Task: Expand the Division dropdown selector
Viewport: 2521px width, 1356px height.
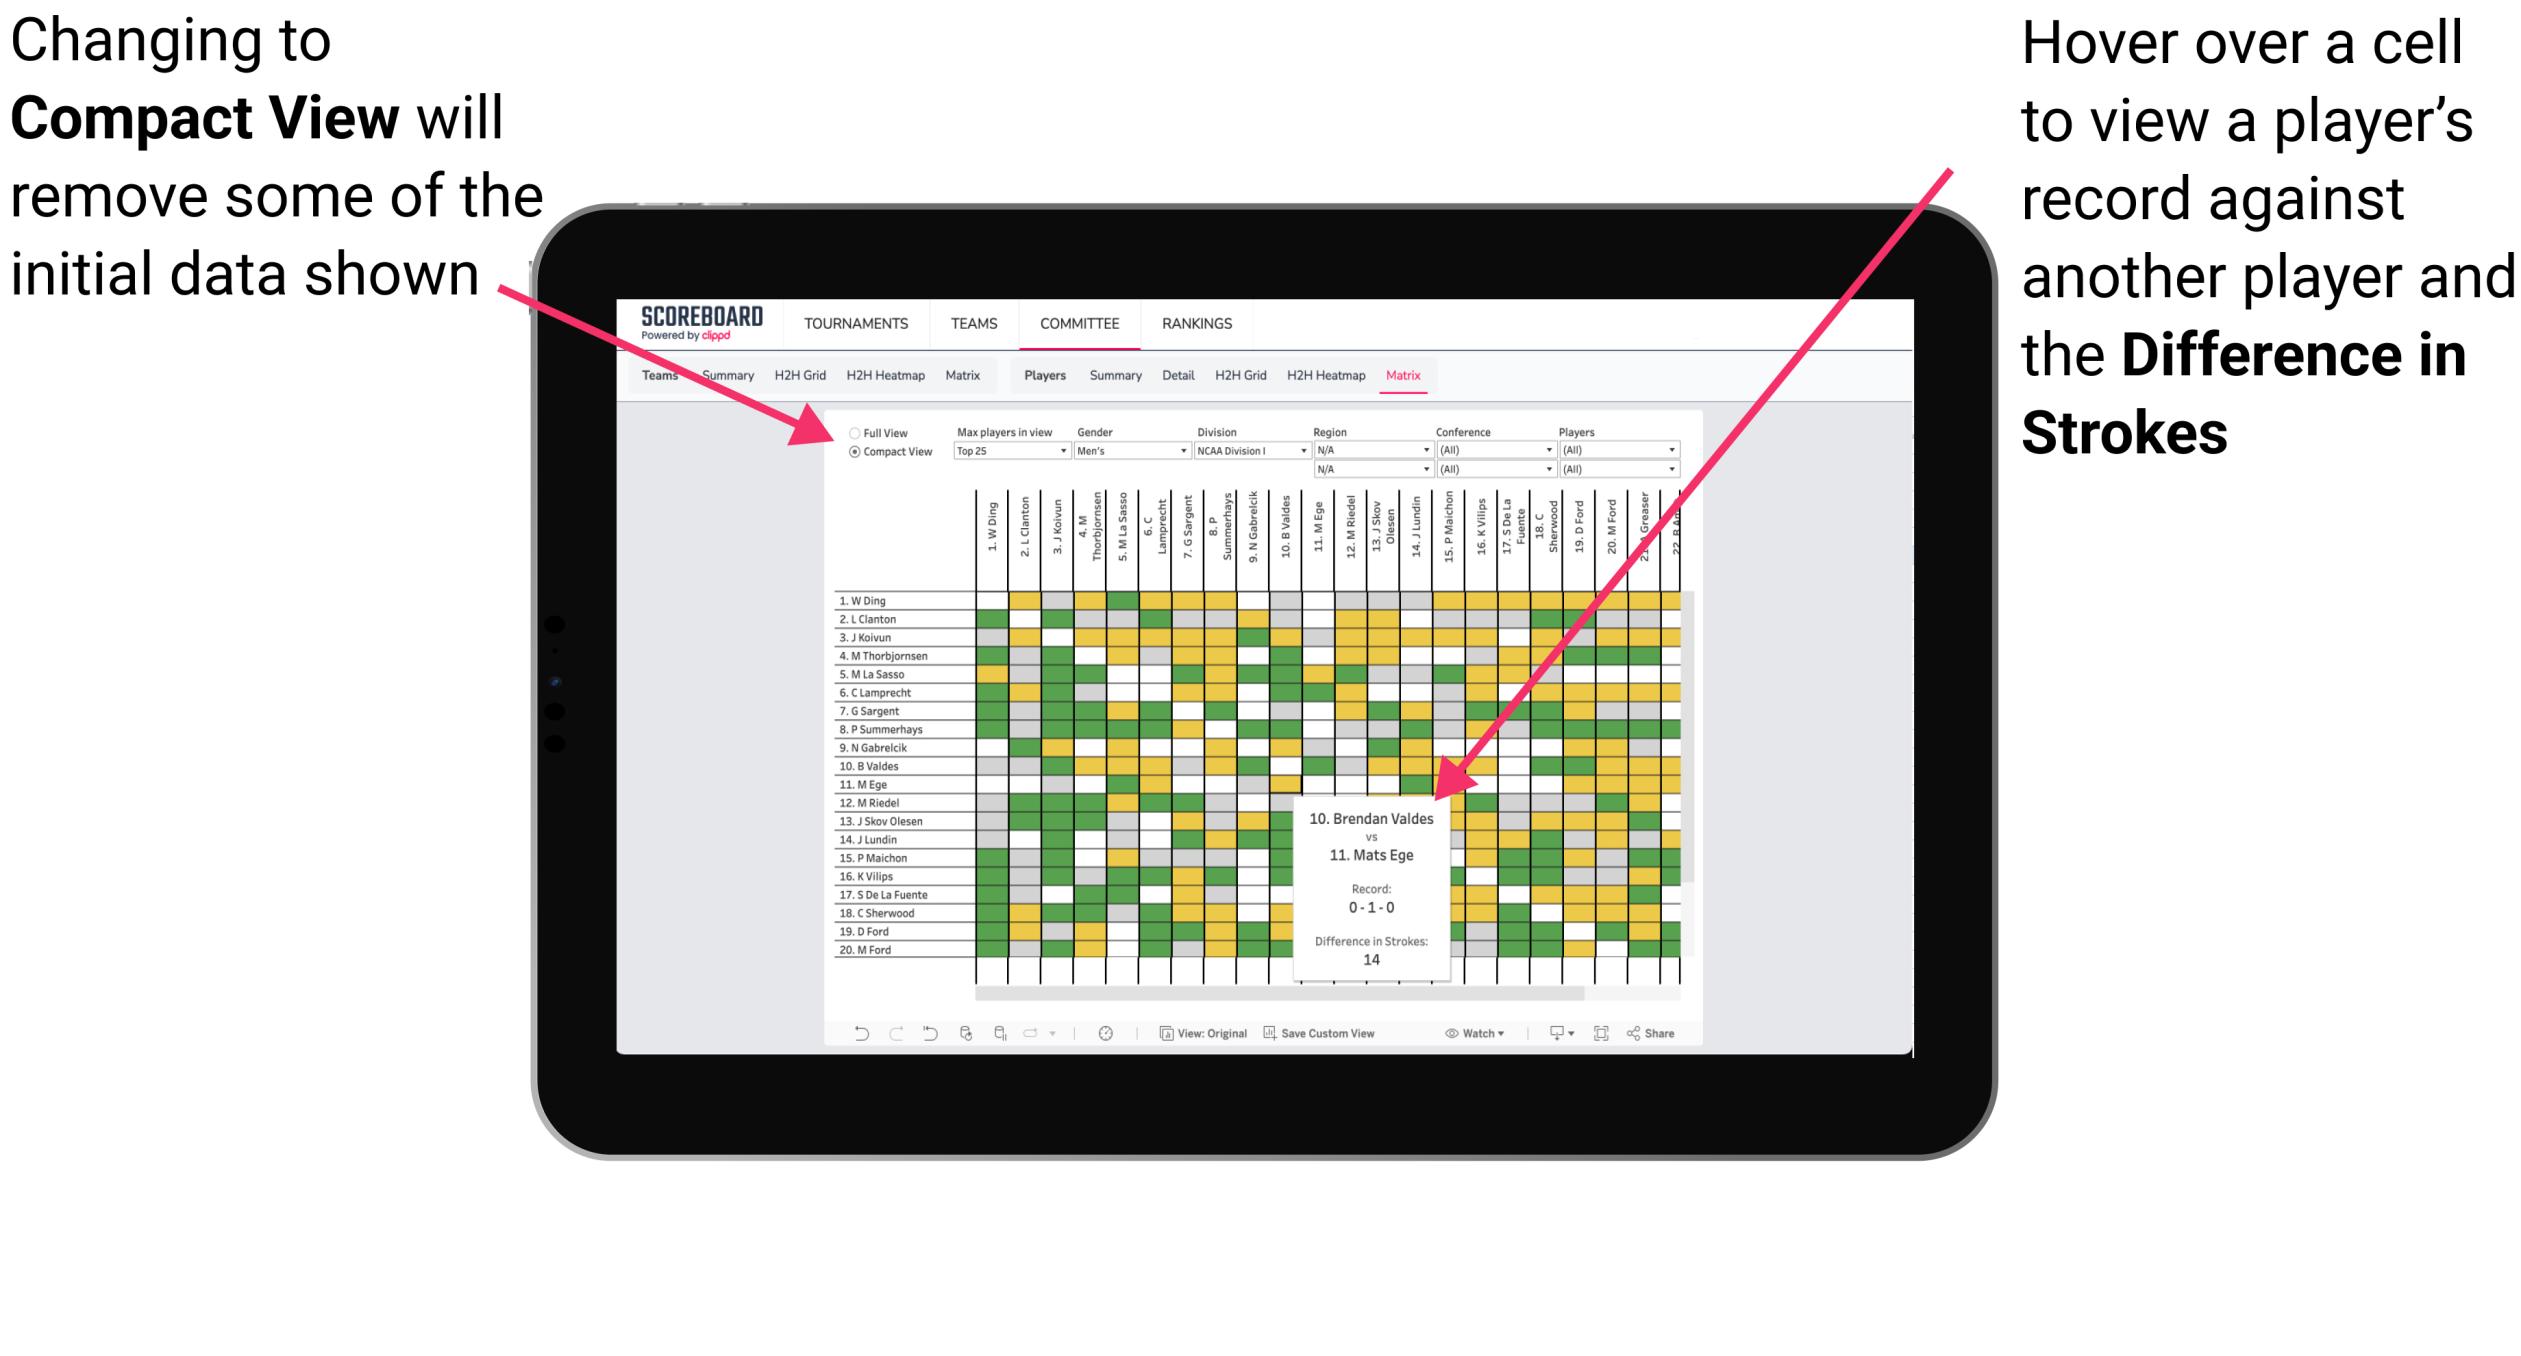Action: [x=1312, y=449]
